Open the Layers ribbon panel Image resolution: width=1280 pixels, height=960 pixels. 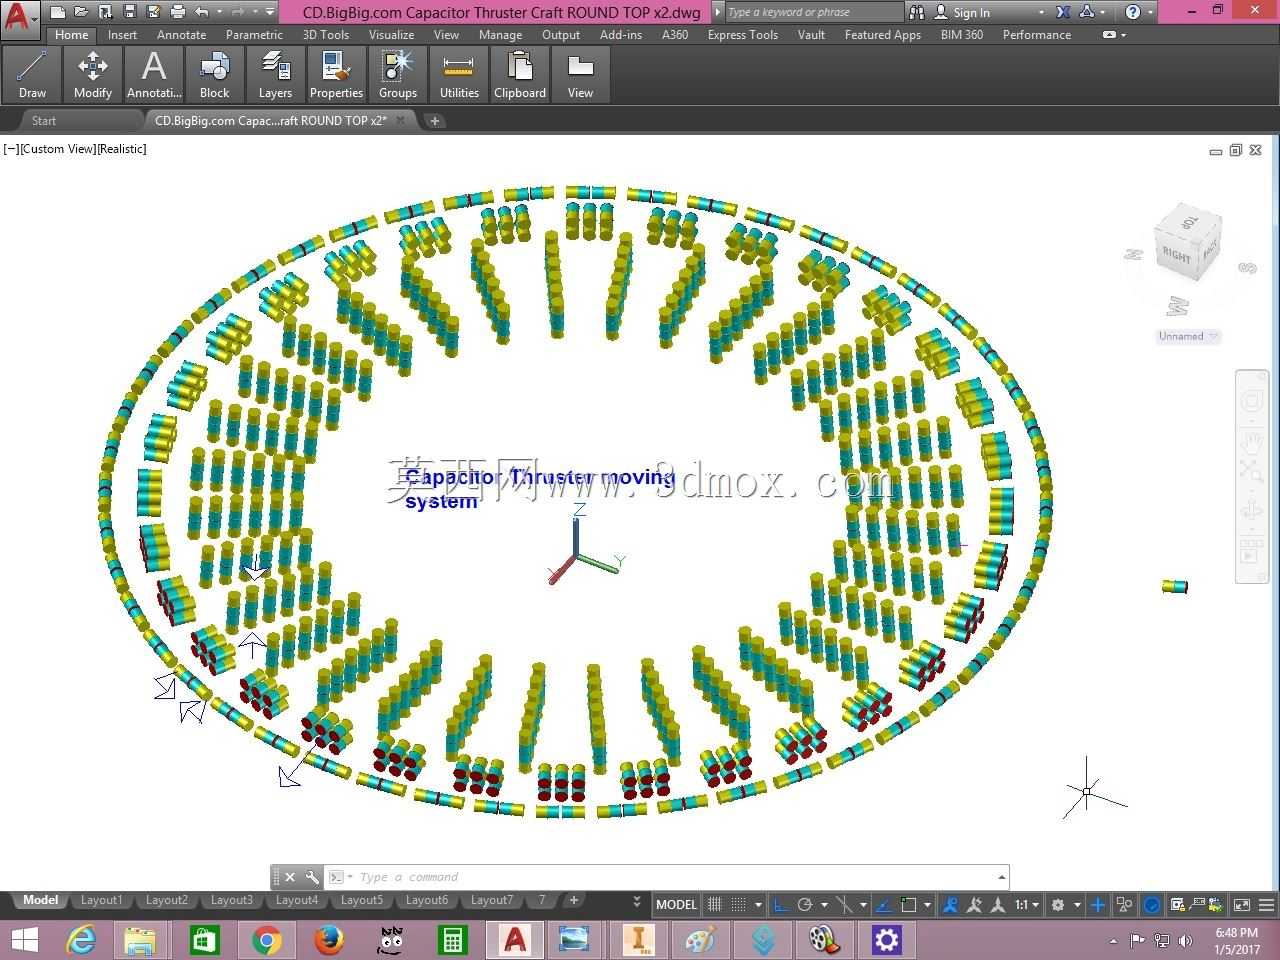pyautogui.click(x=275, y=75)
